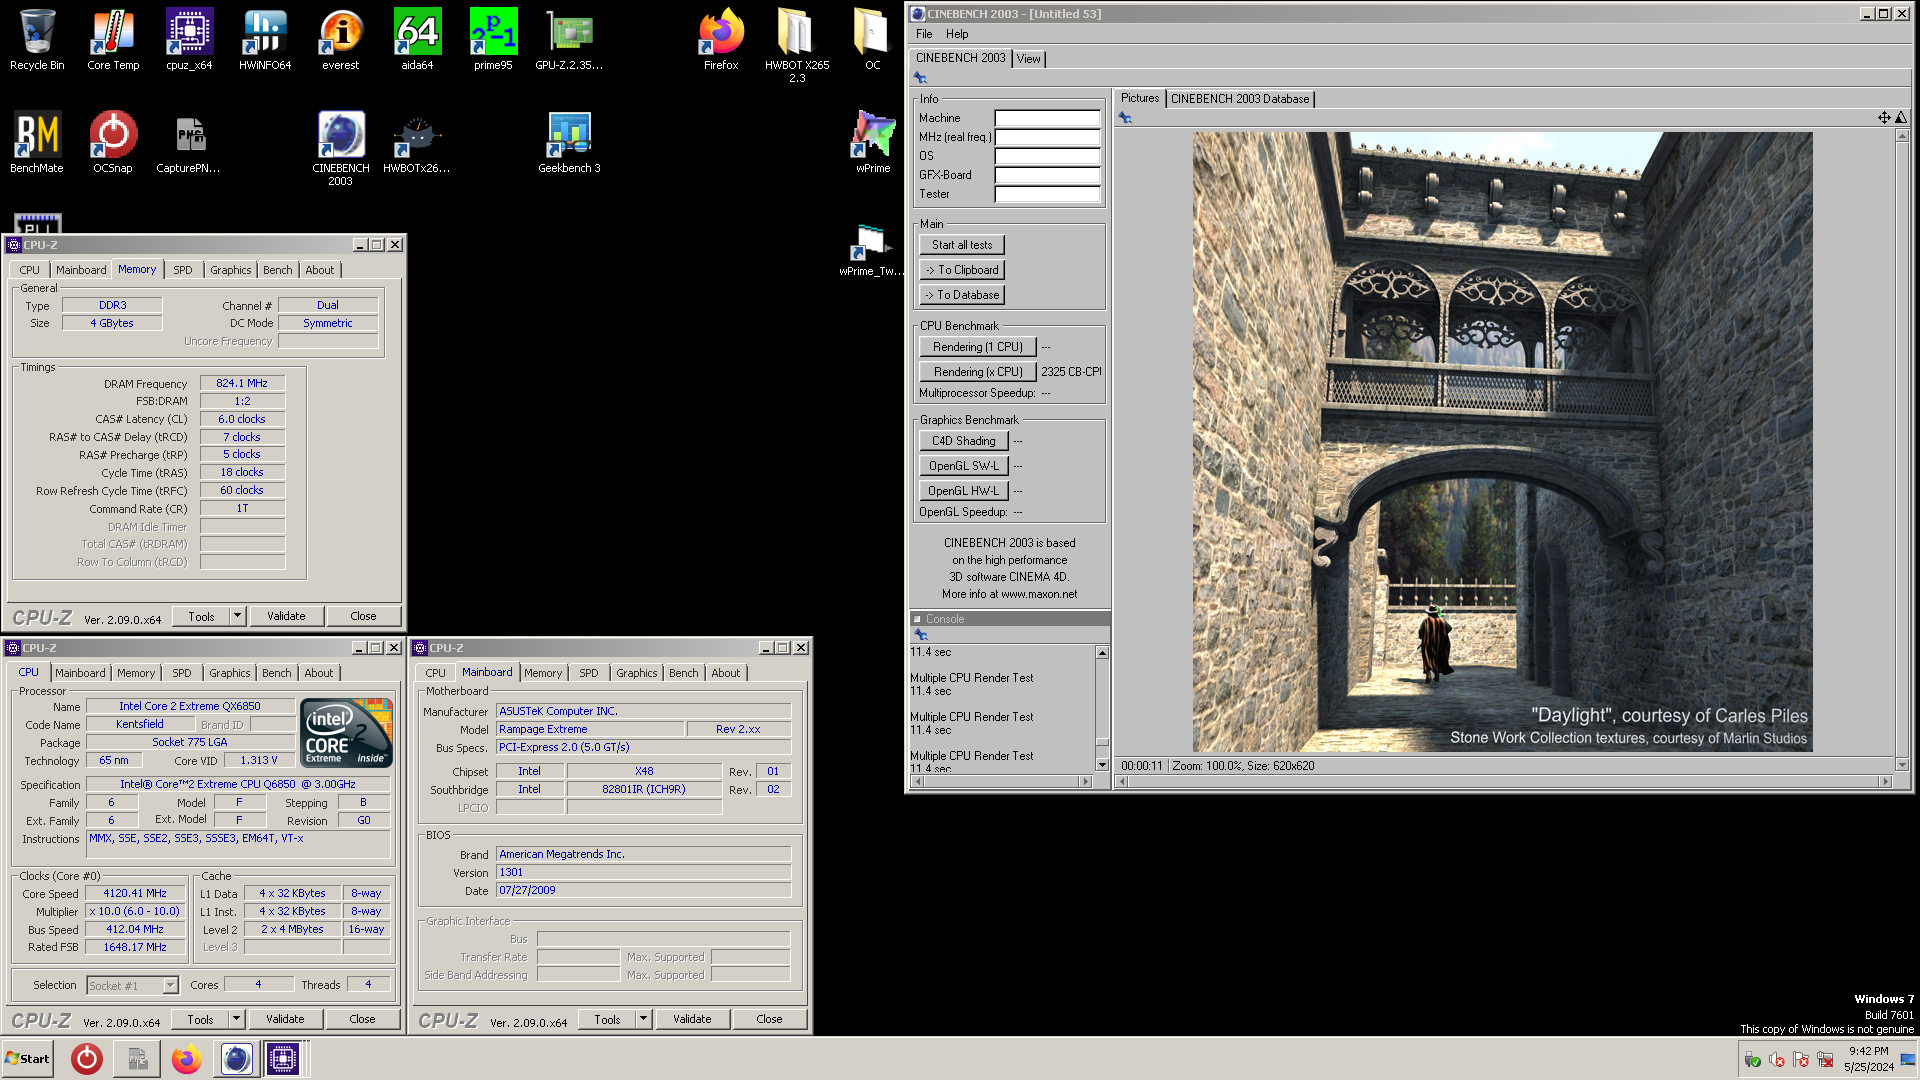
Task: Open the Help menu in CINEBENCH
Action: (x=957, y=34)
